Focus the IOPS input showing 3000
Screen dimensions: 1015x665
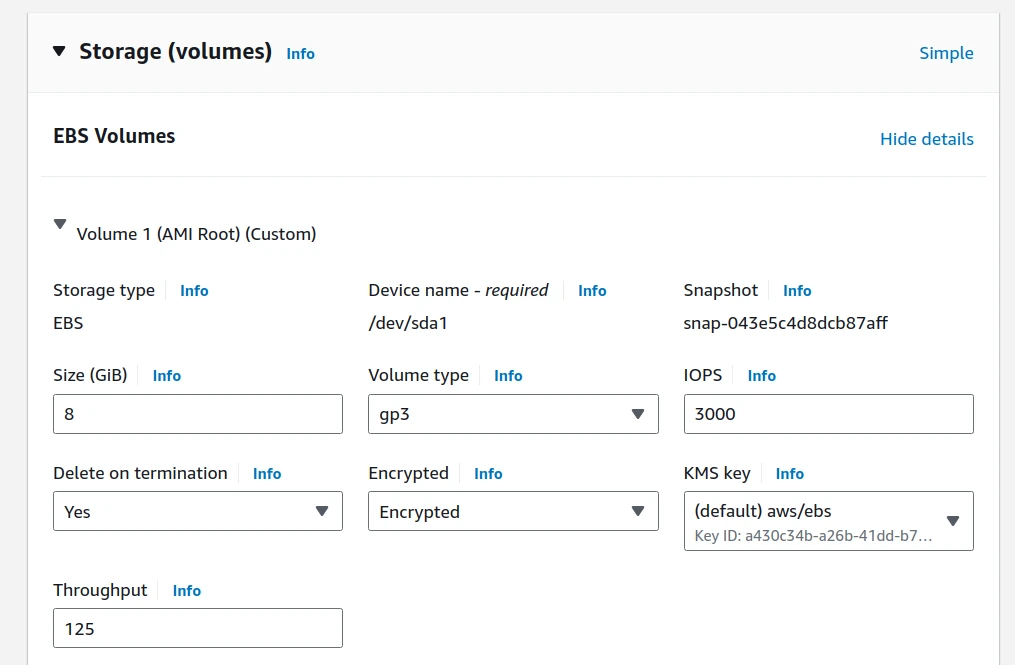tap(829, 414)
